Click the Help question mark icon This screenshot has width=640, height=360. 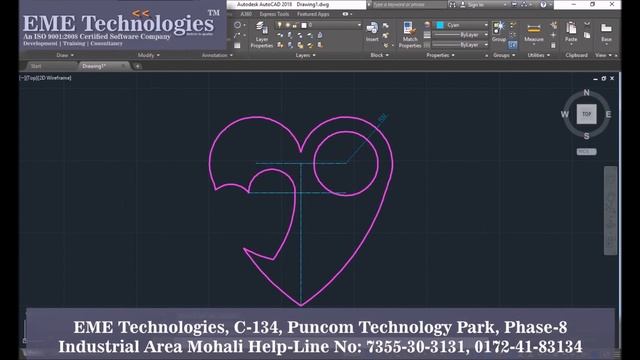click(x=543, y=4)
